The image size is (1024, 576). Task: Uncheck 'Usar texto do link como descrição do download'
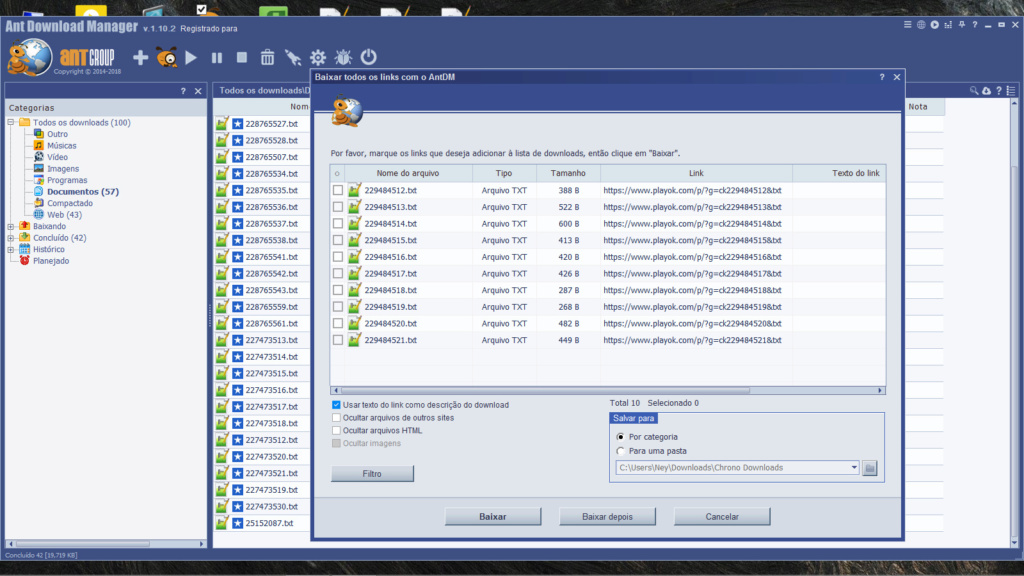coord(336,405)
